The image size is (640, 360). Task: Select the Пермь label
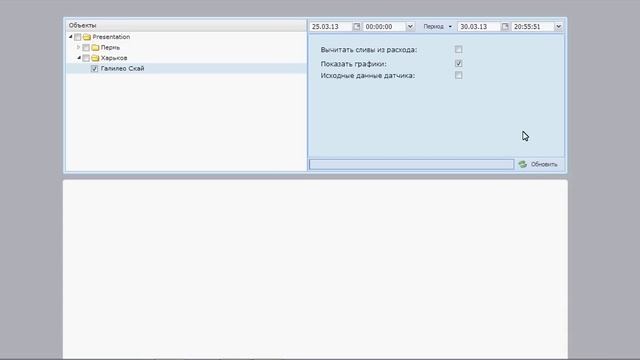110,47
